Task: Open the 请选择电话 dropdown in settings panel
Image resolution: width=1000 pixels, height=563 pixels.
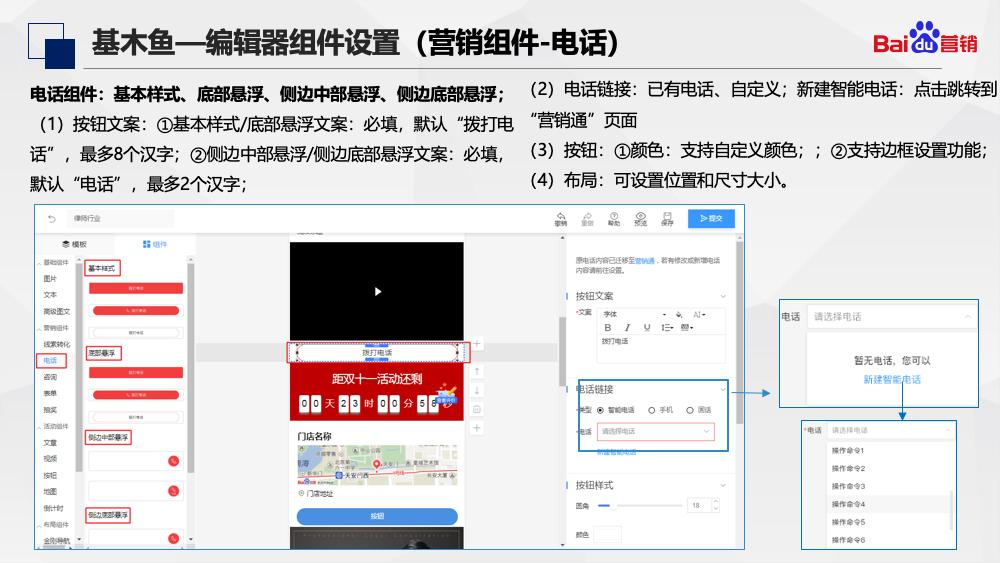Action: 657,432
